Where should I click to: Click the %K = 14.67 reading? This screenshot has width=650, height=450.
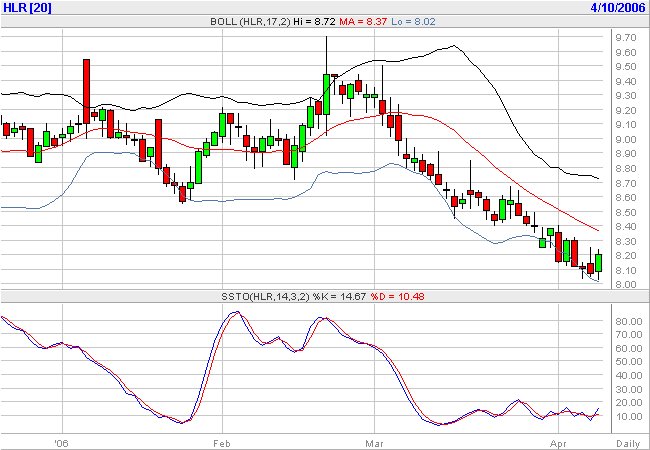339,297
